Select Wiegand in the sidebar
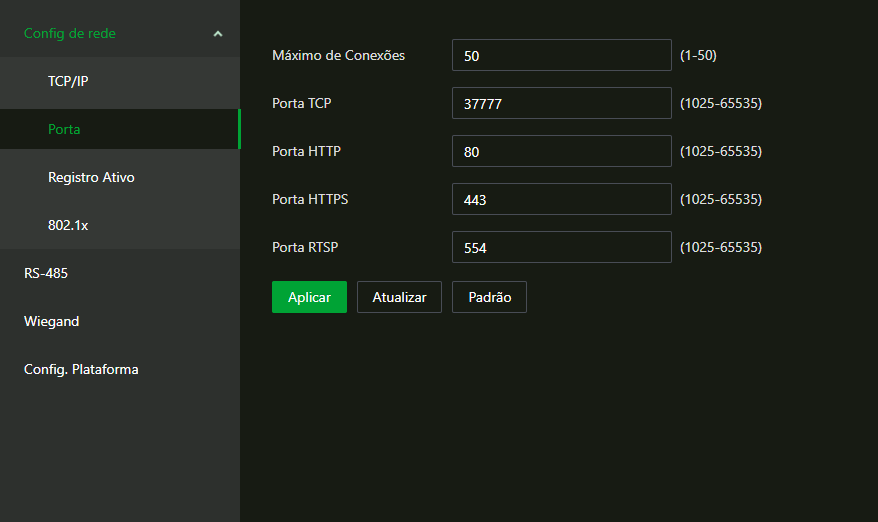Viewport: 878px width, 522px height. coord(120,321)
